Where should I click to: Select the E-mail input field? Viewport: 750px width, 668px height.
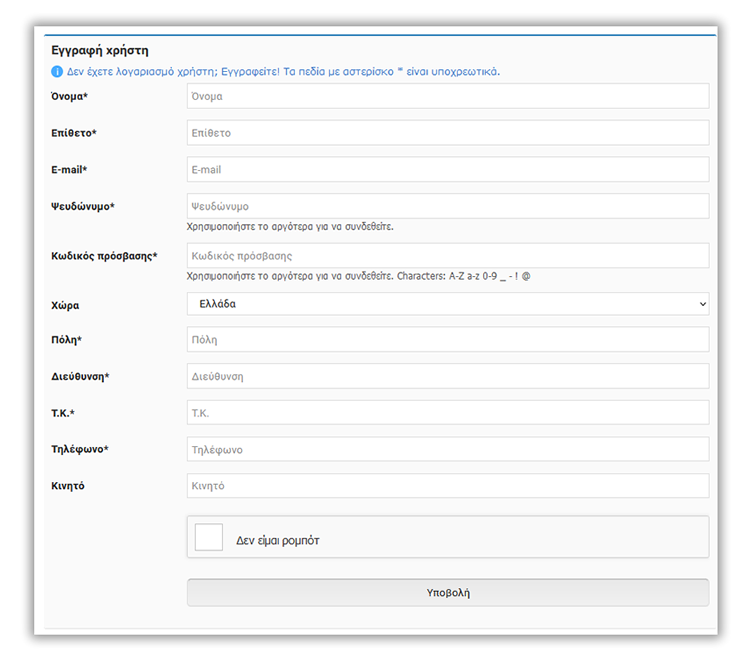[x=447, y=170]
